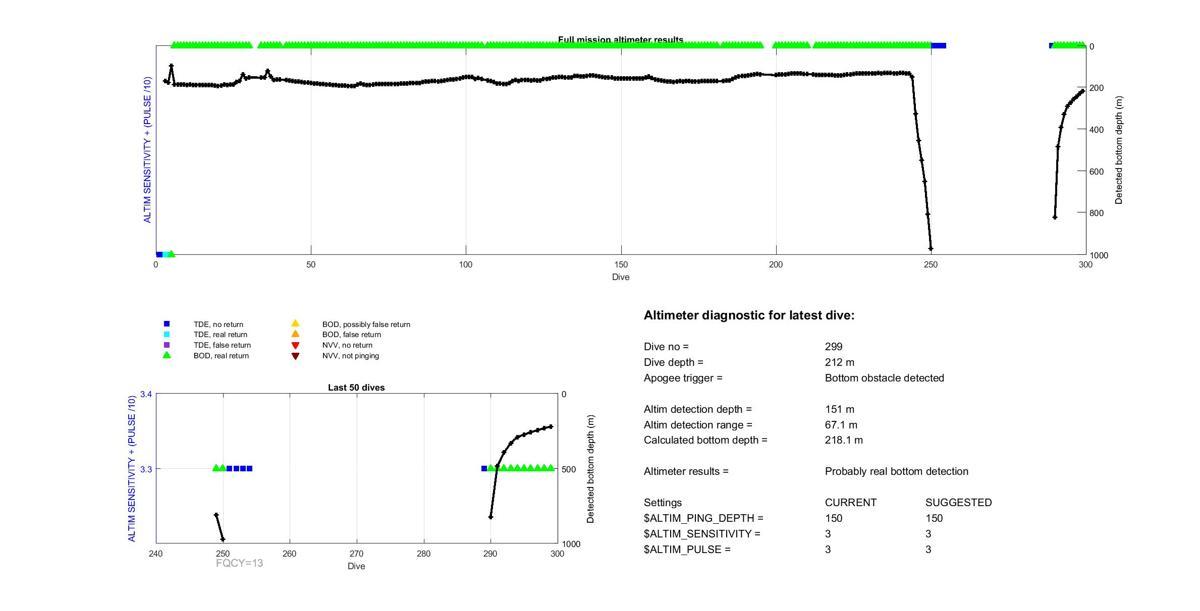The width and height of the screenshot is (1200, 611).
Task: Select the suggested value 3 for ALTIM_PULSE
Action: [929, 550]
